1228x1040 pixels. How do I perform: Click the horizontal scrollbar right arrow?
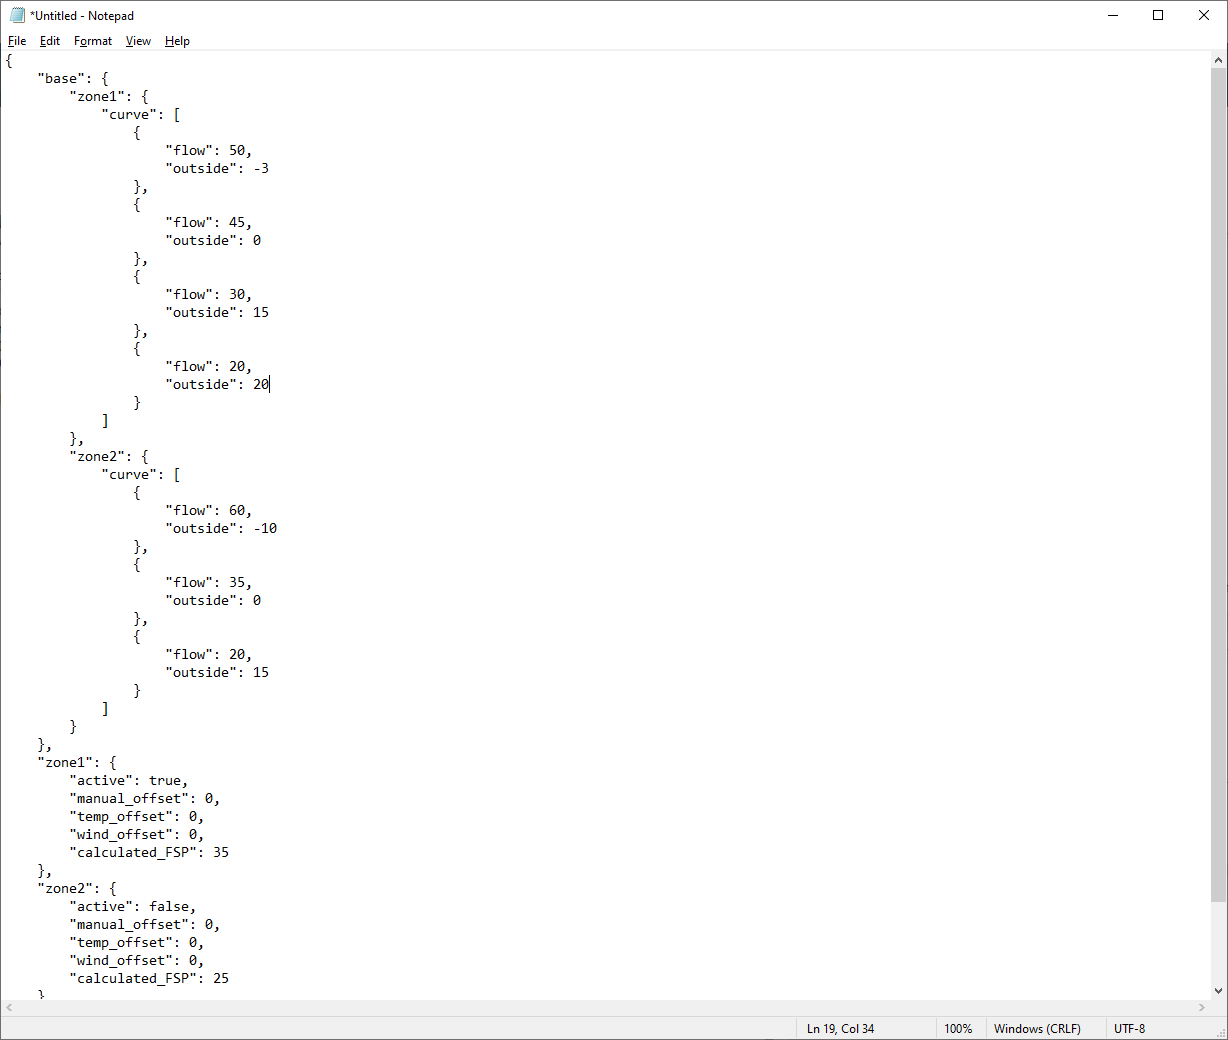pos(1202,1008)
